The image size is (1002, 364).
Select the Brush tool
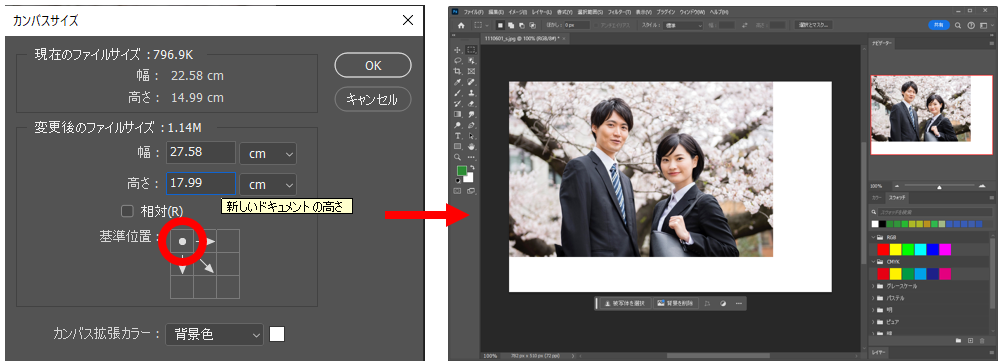[x=457, y=93]
